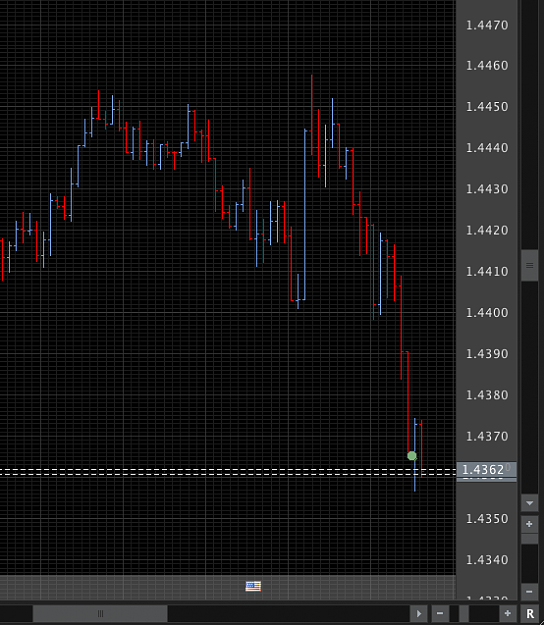Image resolution: width=544 pixels, height=625 pixels.
Task: Click the vertical price scrollbar thumb
Action: [530, 265]
